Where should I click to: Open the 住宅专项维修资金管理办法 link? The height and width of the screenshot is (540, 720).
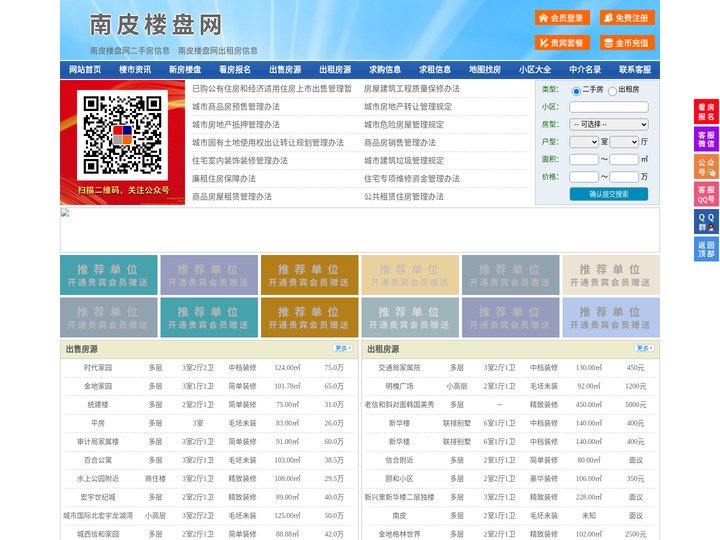(412, 179)
